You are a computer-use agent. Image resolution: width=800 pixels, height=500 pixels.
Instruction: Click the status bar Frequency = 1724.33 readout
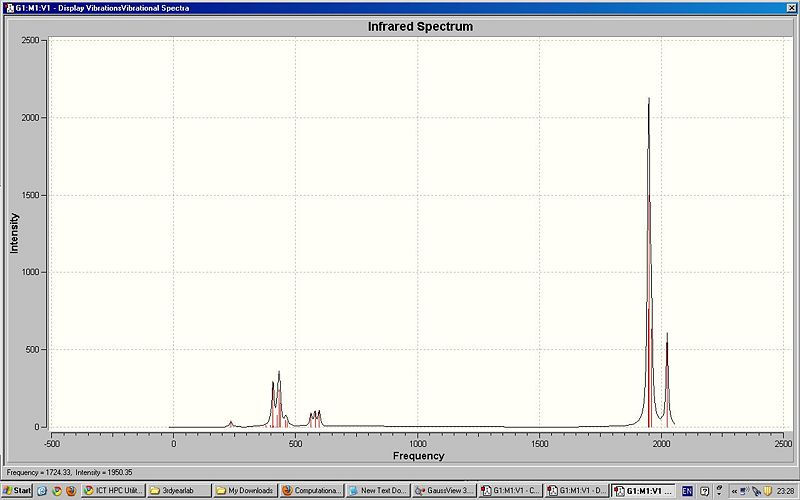point(69,472)
